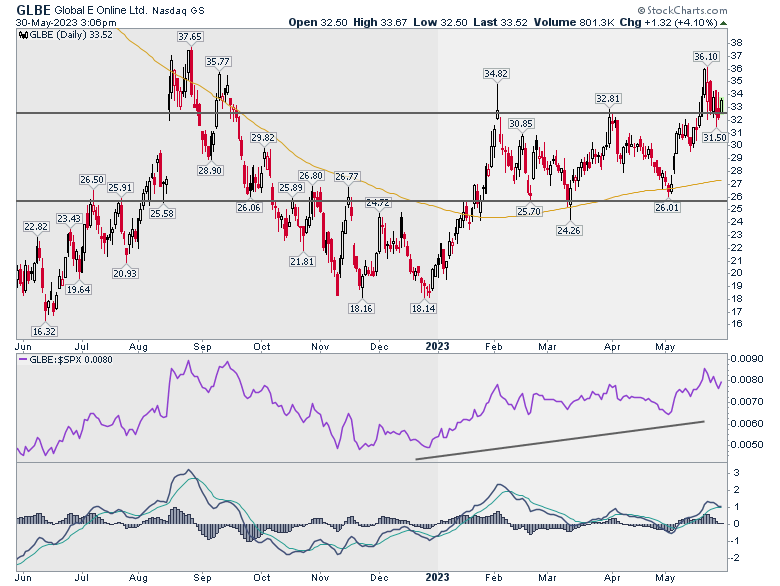Viewport: 780px width, 586px height.
Task: Click the Volume 801.3K value
Action: coord(574,22)
